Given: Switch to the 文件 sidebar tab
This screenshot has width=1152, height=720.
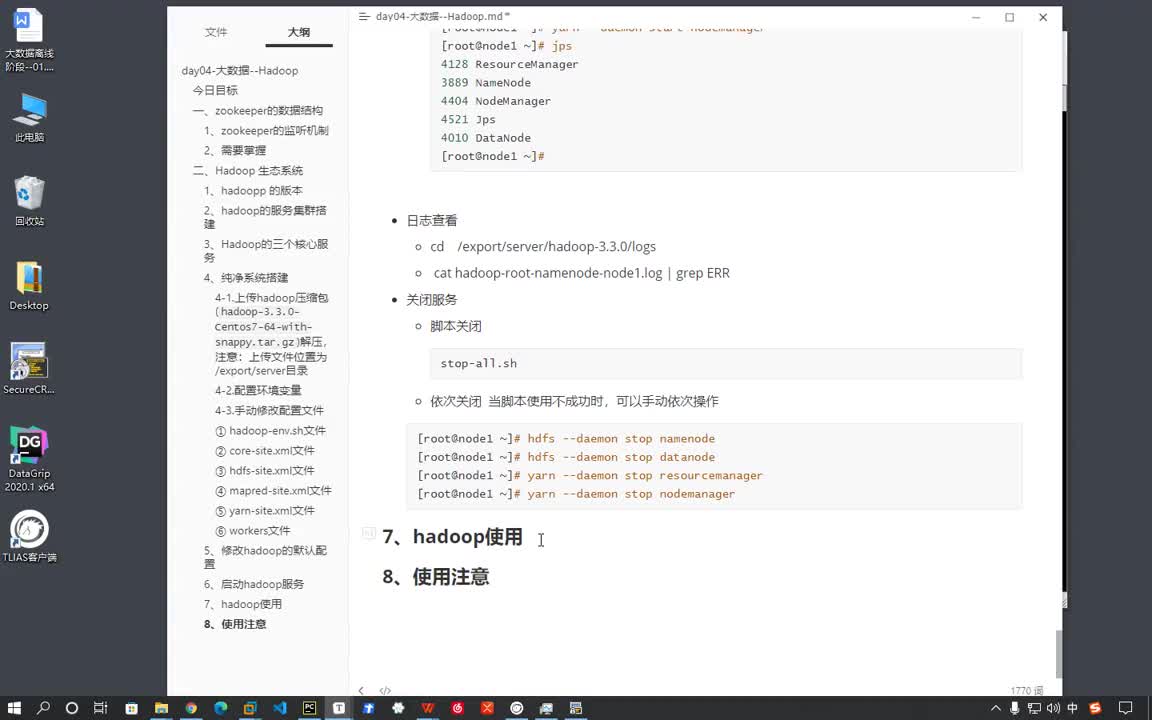Looking at the screenshot, I should [216, 32].
